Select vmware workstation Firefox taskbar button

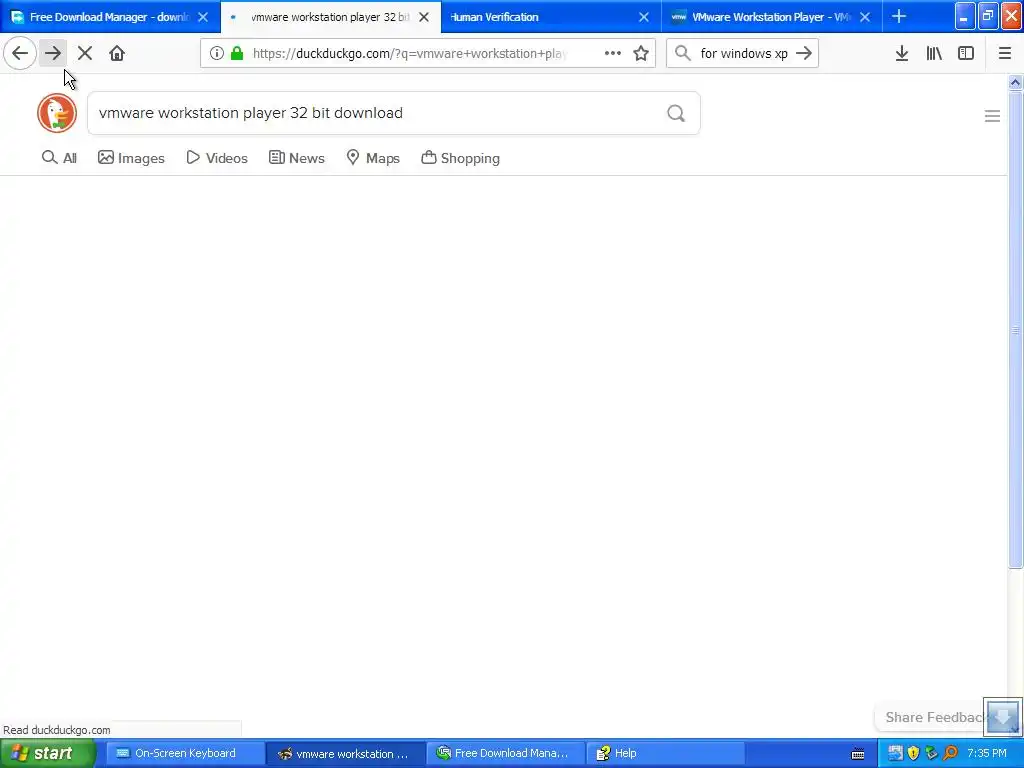tap(345, 754)
